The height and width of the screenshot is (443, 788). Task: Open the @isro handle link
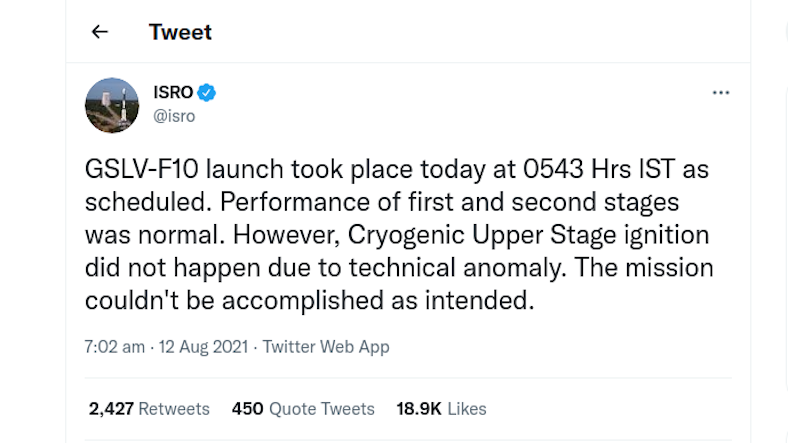point(174,116)
